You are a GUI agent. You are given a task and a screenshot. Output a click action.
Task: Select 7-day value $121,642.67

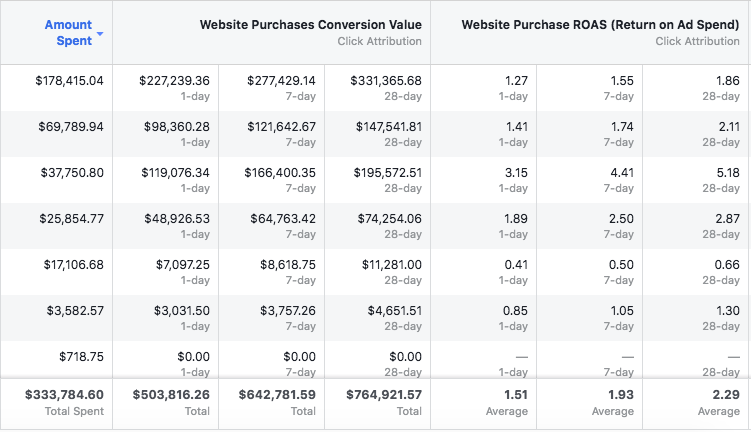pyautogui.click(x=282, y=126)
